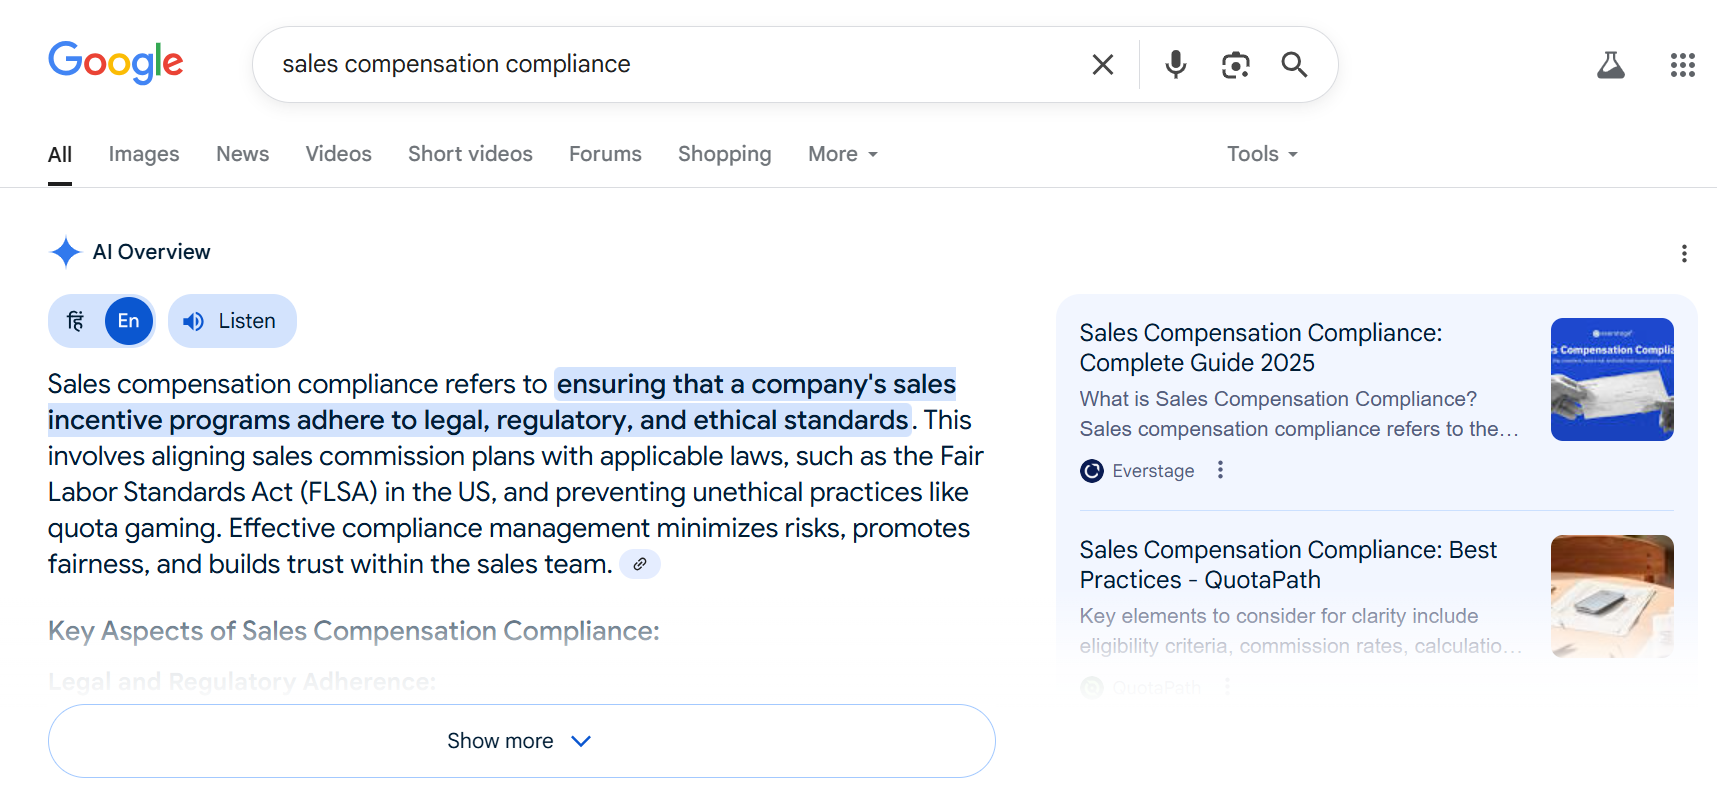Open Search by image camera icon

pyautogui.click(x=1236, y=65)
